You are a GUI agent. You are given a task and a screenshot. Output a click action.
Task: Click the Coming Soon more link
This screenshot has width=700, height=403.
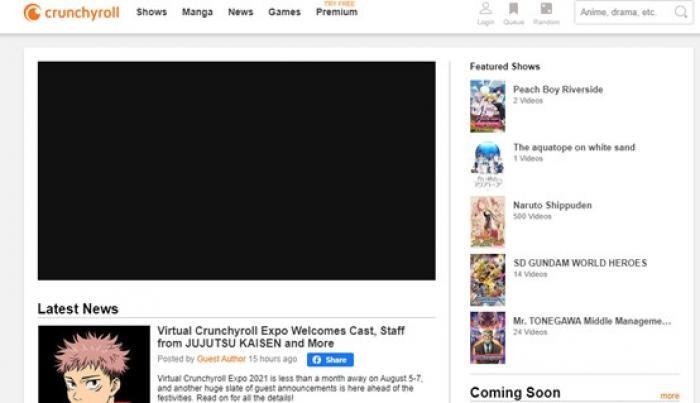(x=669, y=396)
